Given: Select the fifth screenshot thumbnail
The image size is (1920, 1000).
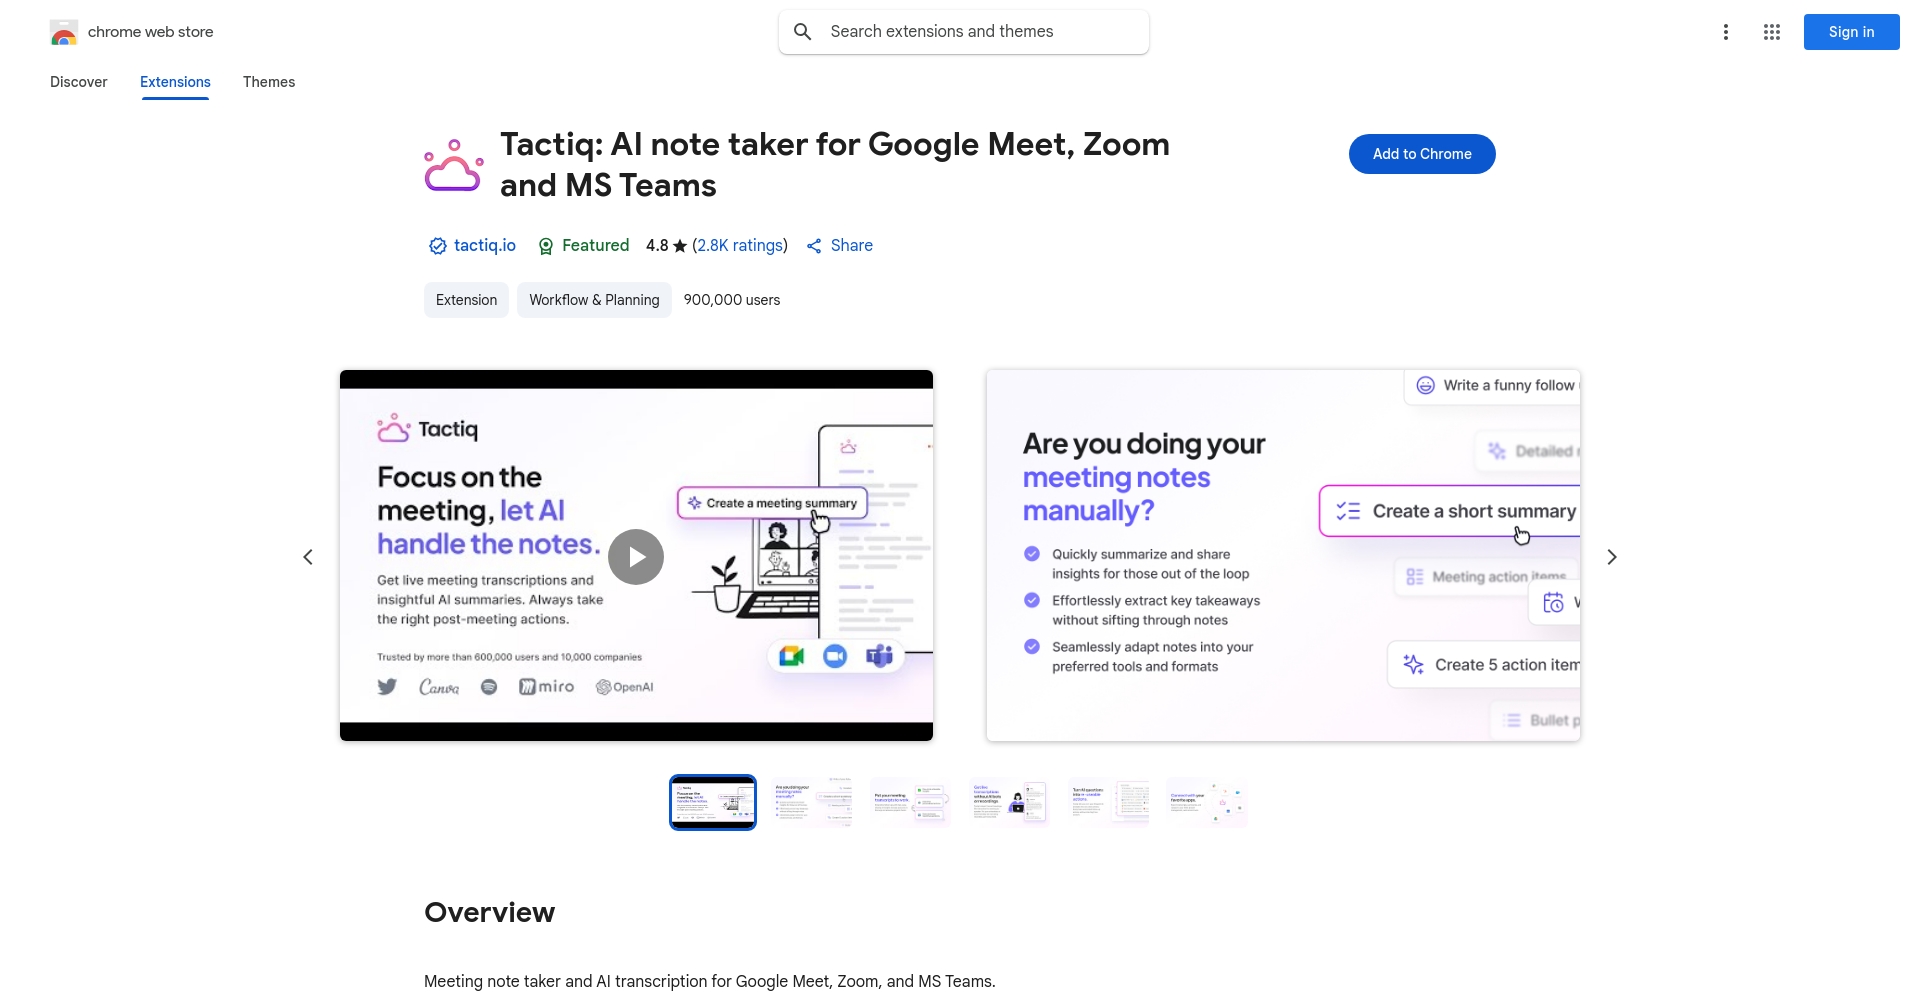Looking at the screenshot, I should 1109,802.
